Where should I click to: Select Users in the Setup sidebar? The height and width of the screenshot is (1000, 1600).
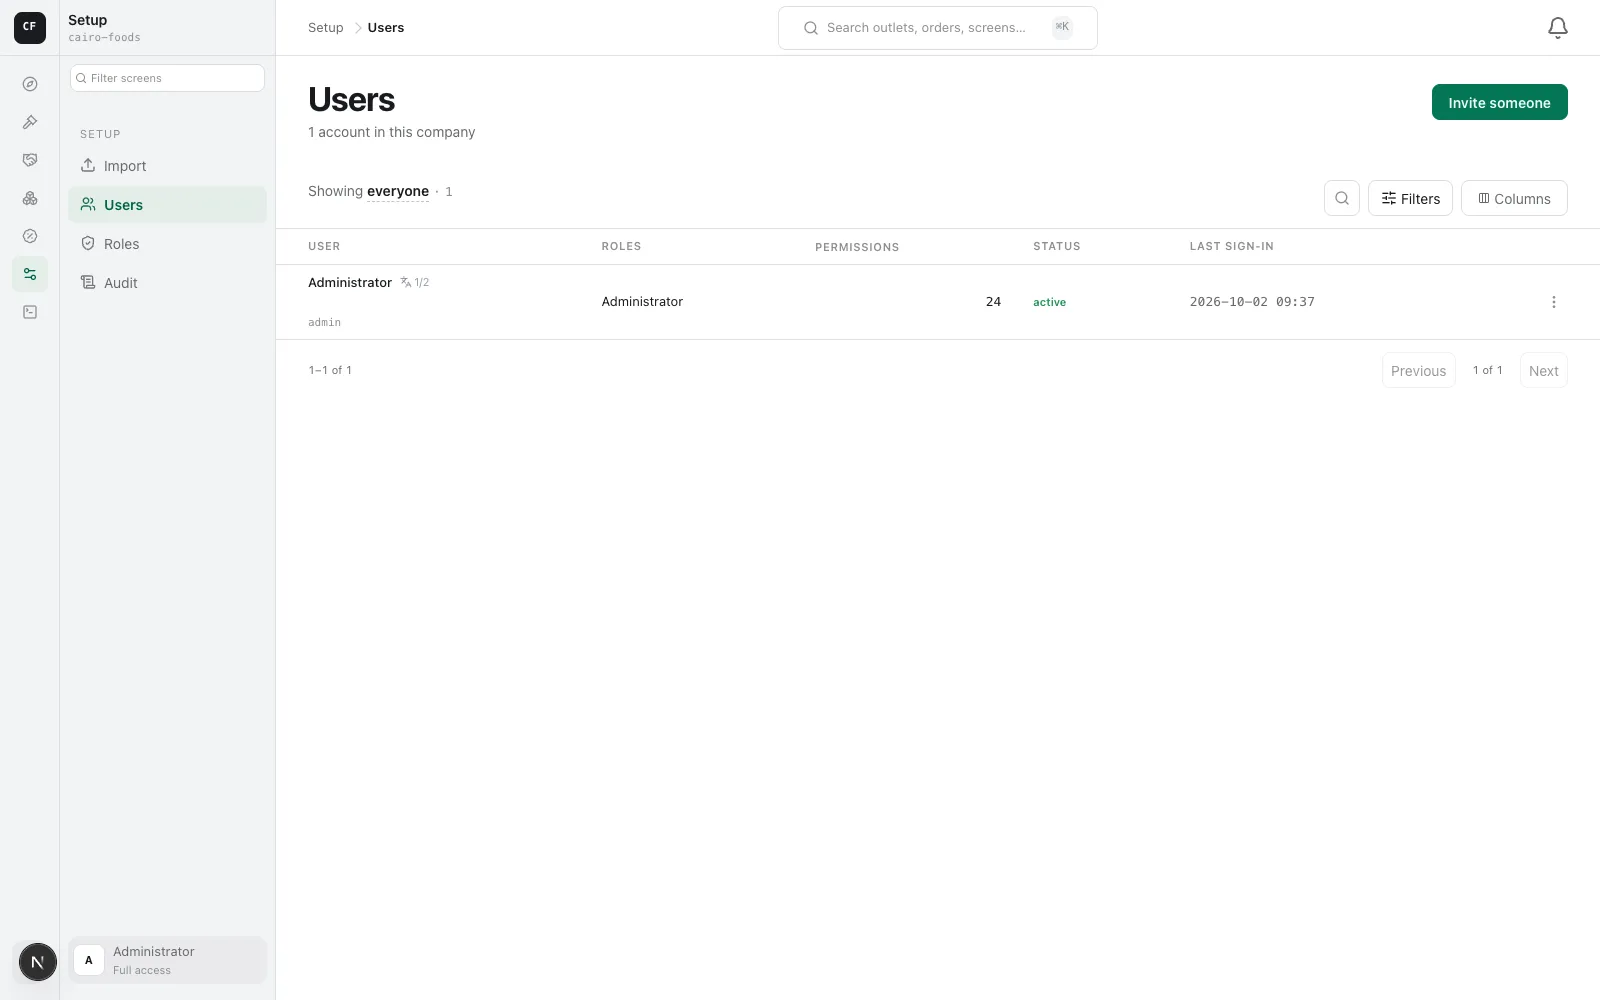pos(167,205)
